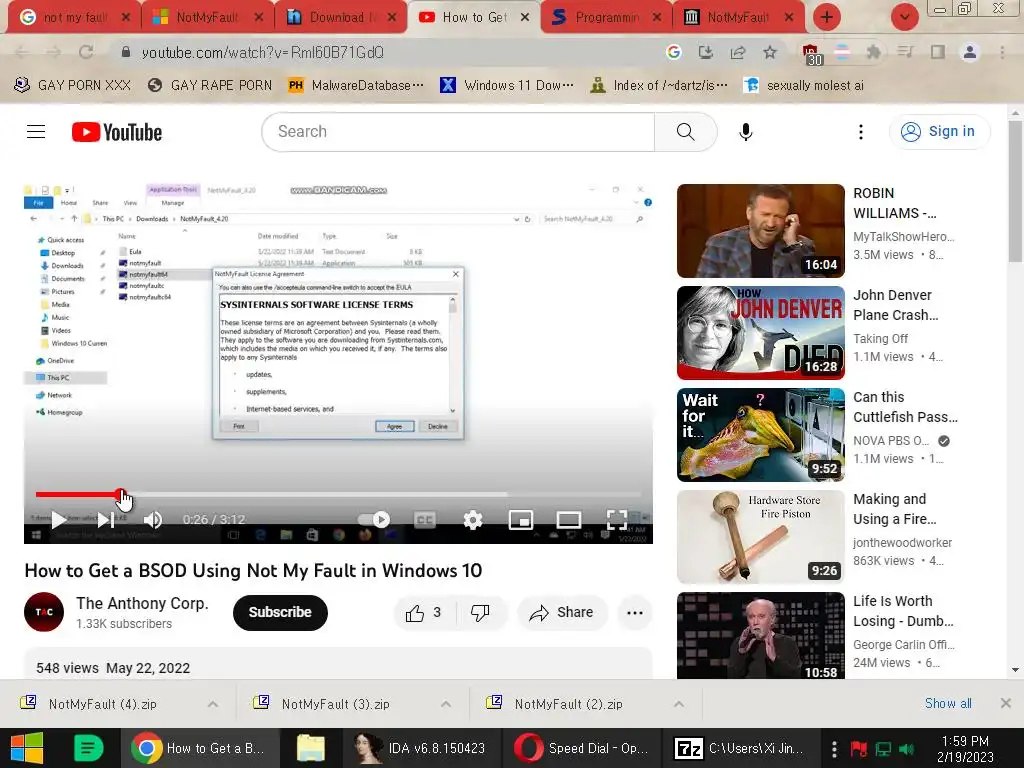
Task: Open Chrome three-dot menu
Action: point(1002,52)
